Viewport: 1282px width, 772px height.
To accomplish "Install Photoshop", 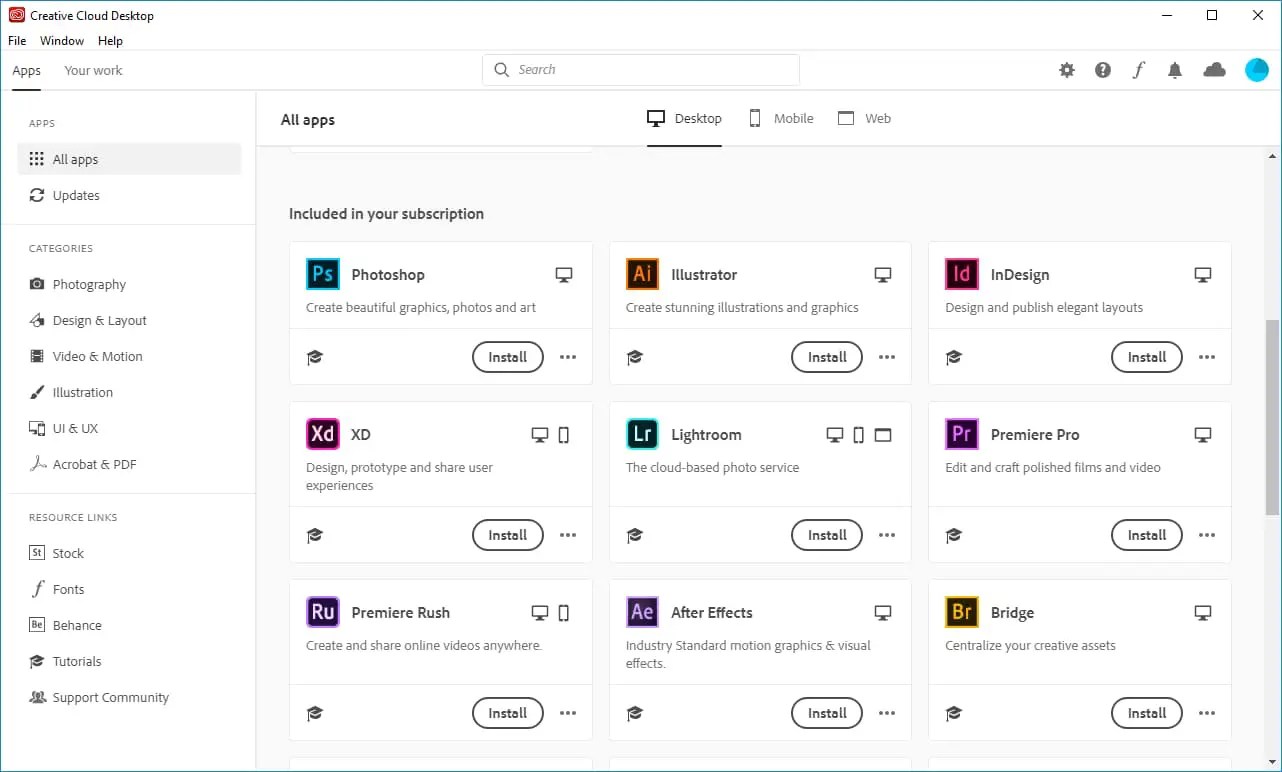I will point(507,357).
